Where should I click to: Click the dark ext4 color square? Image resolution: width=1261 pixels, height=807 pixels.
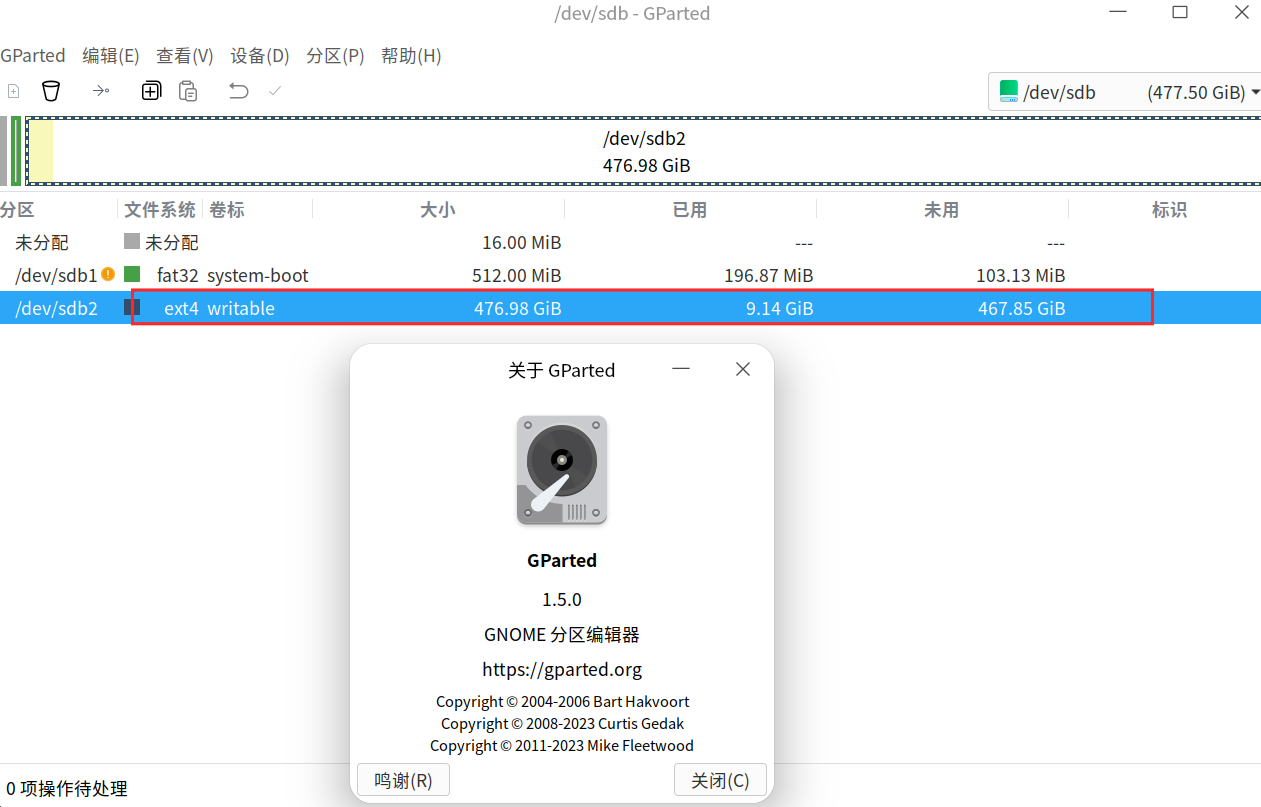[x=131, y=307]
